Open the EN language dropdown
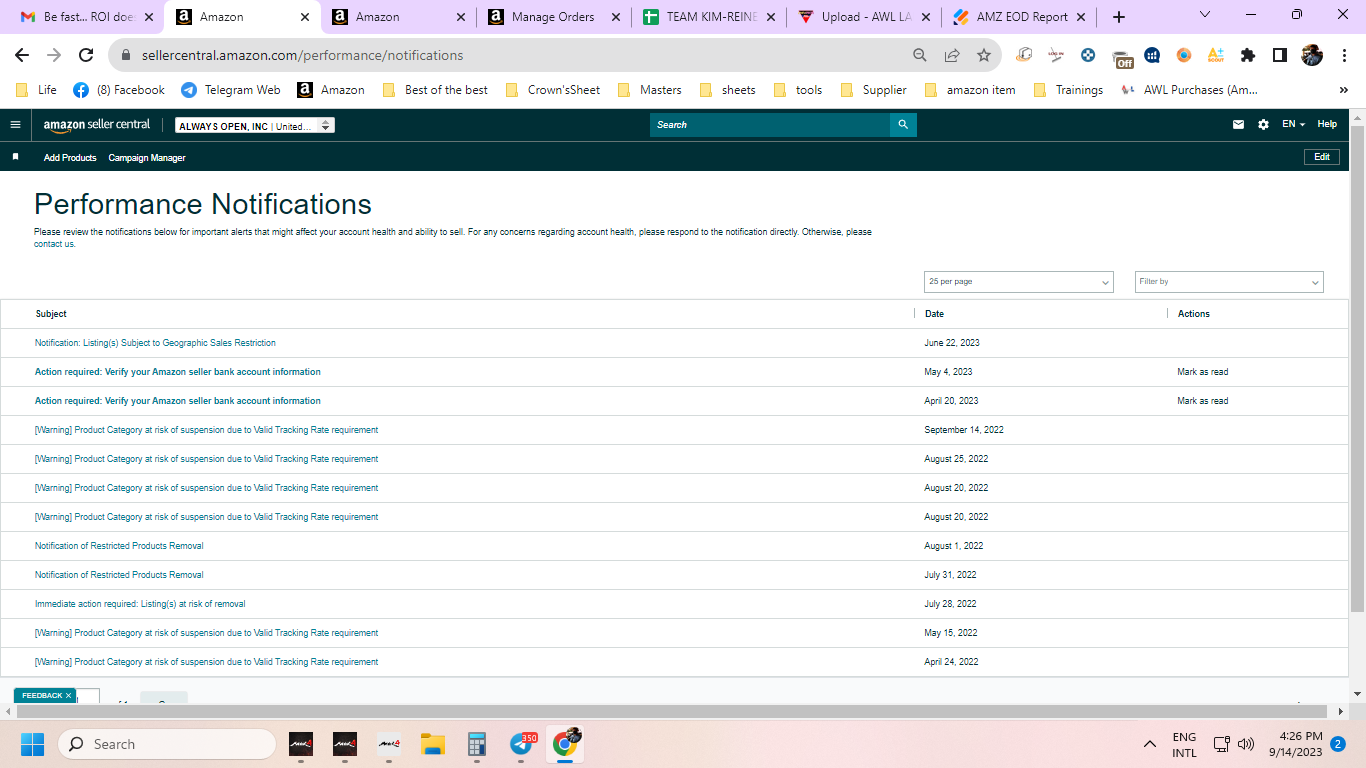 tap(1294, 125)
